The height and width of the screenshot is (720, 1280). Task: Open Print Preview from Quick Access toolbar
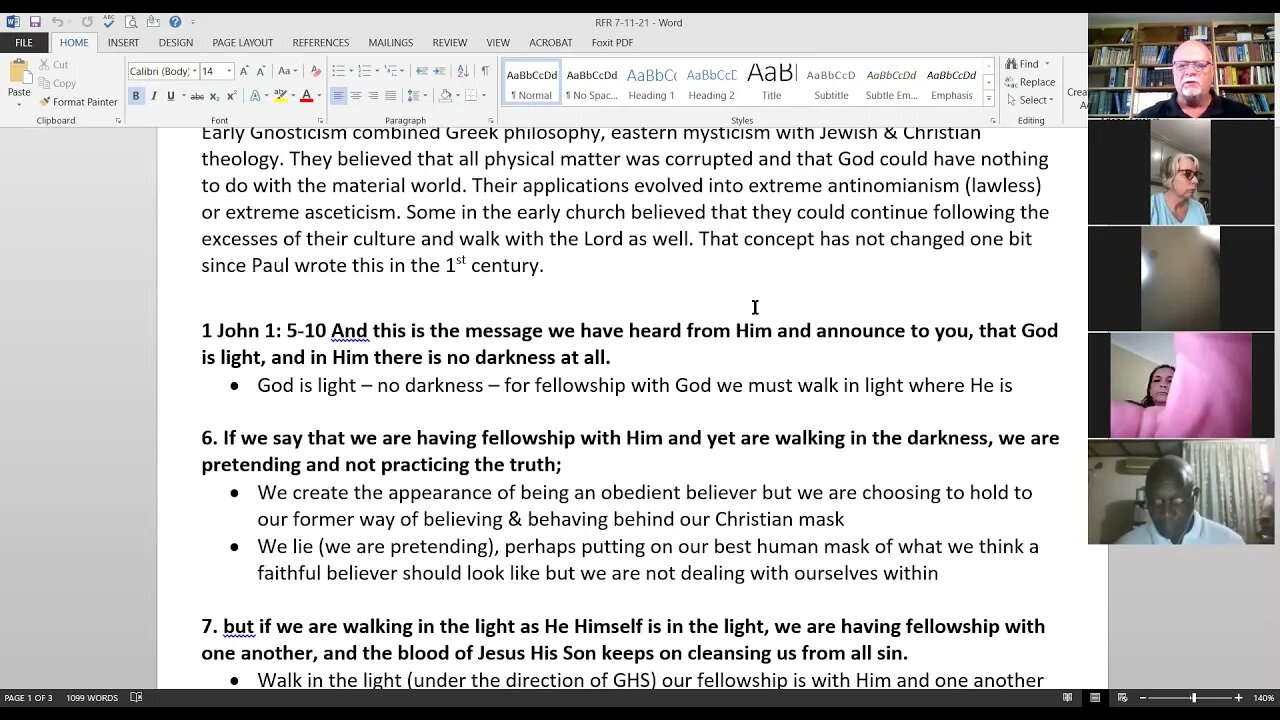pos(131,22)
